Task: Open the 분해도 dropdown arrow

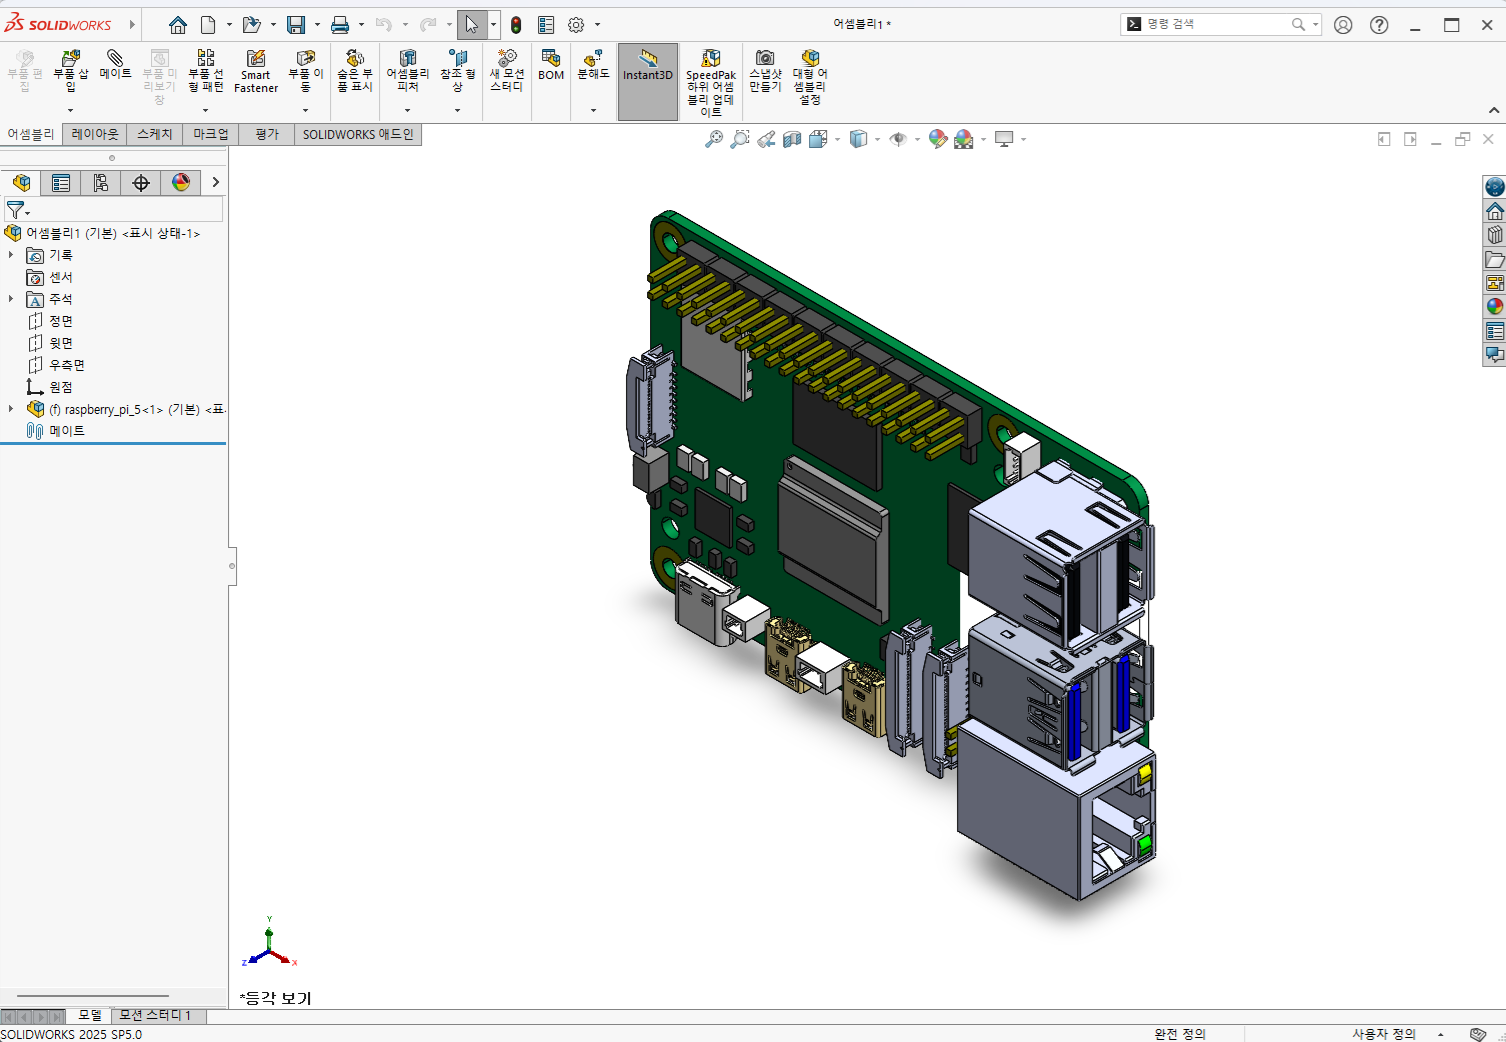Action: pos(593,110)
